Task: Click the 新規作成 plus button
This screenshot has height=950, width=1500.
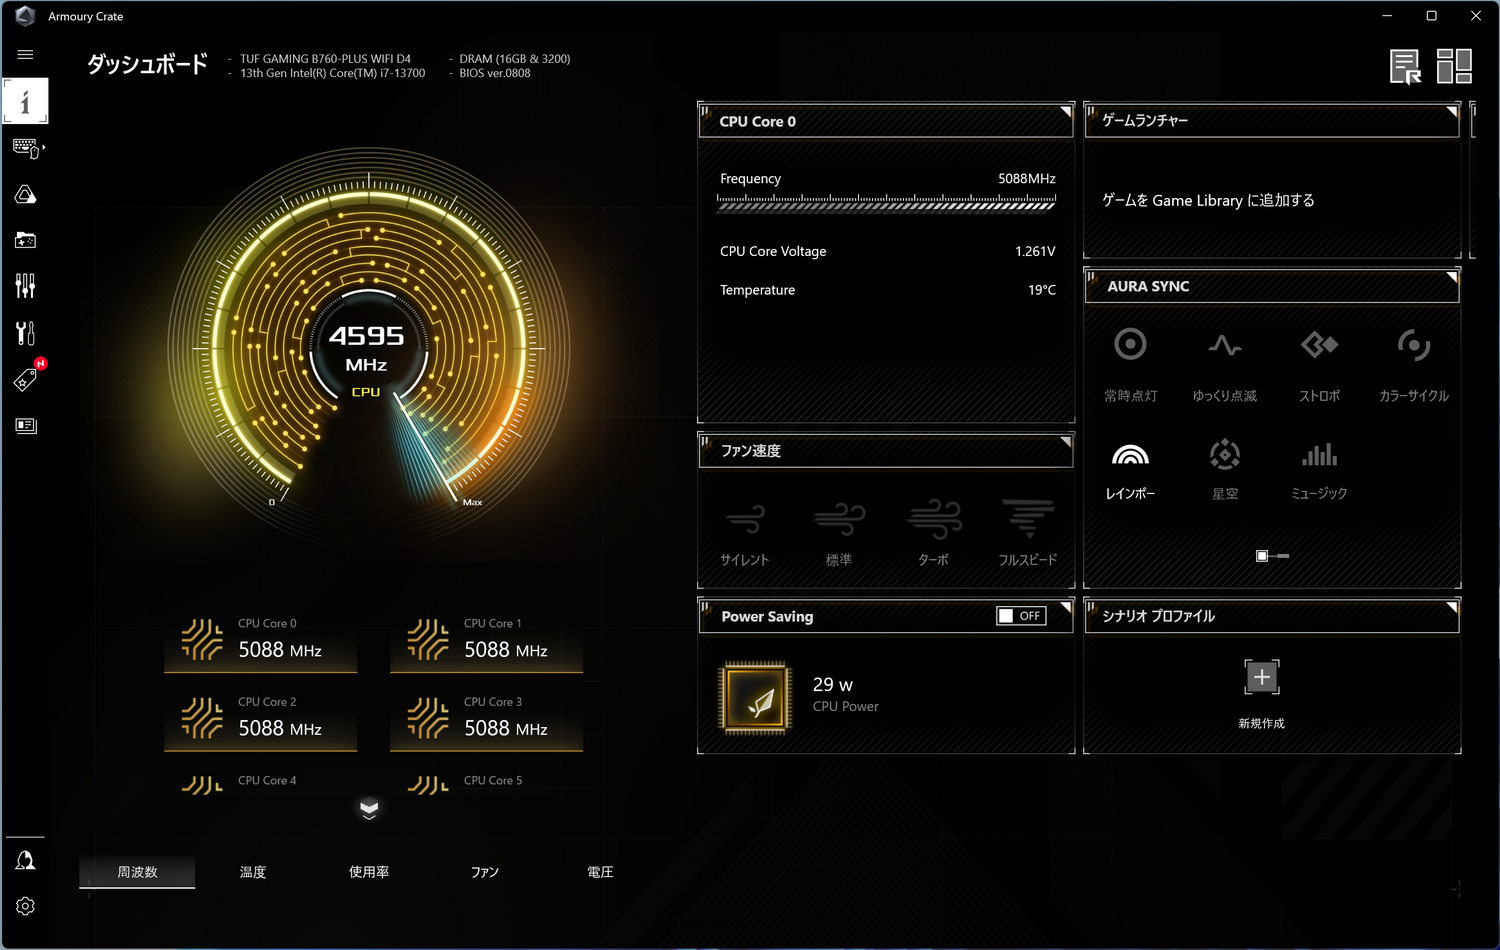Action: pos(1262,677)
